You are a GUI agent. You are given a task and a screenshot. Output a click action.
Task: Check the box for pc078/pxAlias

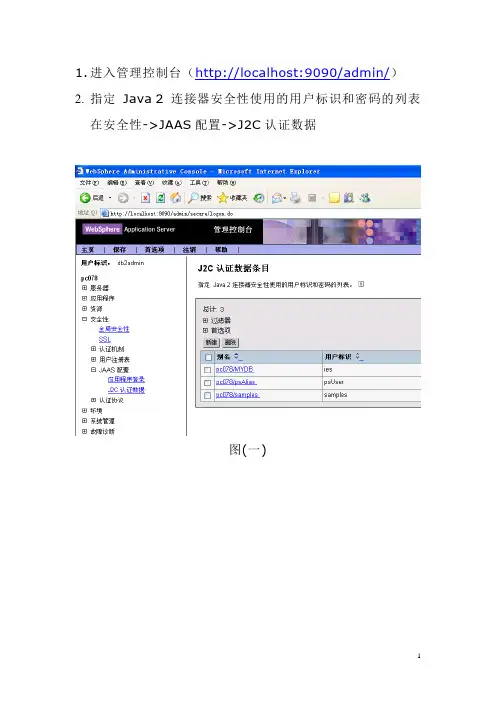(x=207, y=383)
